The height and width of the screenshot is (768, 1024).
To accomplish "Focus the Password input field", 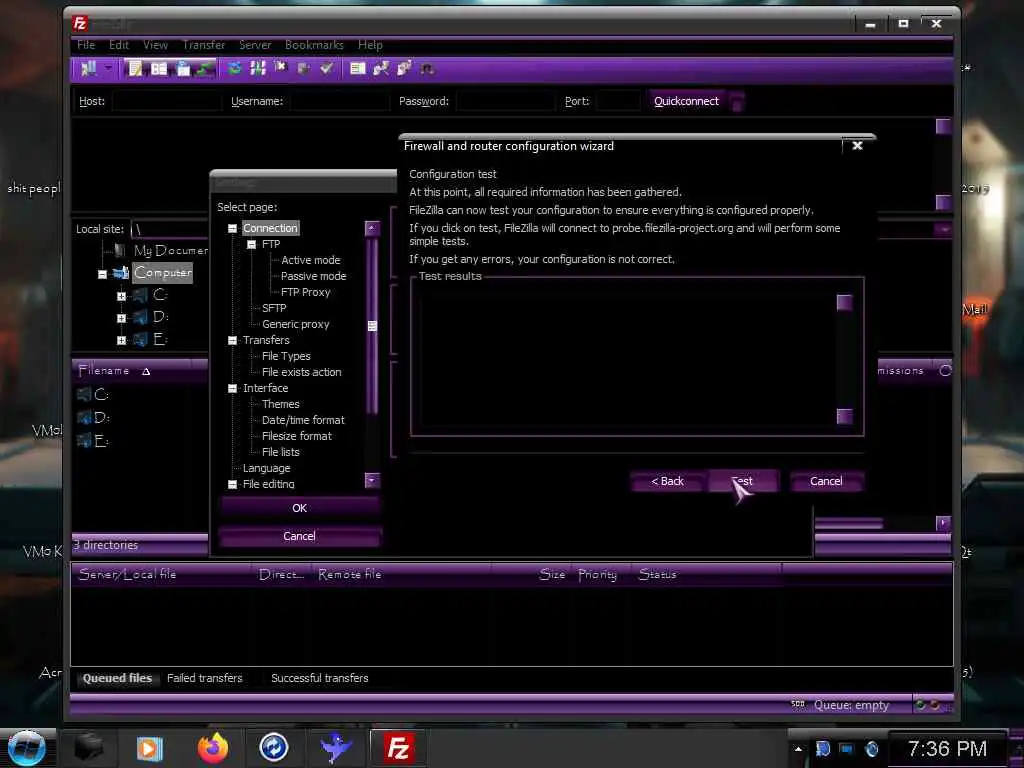I will [x=505, y=101].
